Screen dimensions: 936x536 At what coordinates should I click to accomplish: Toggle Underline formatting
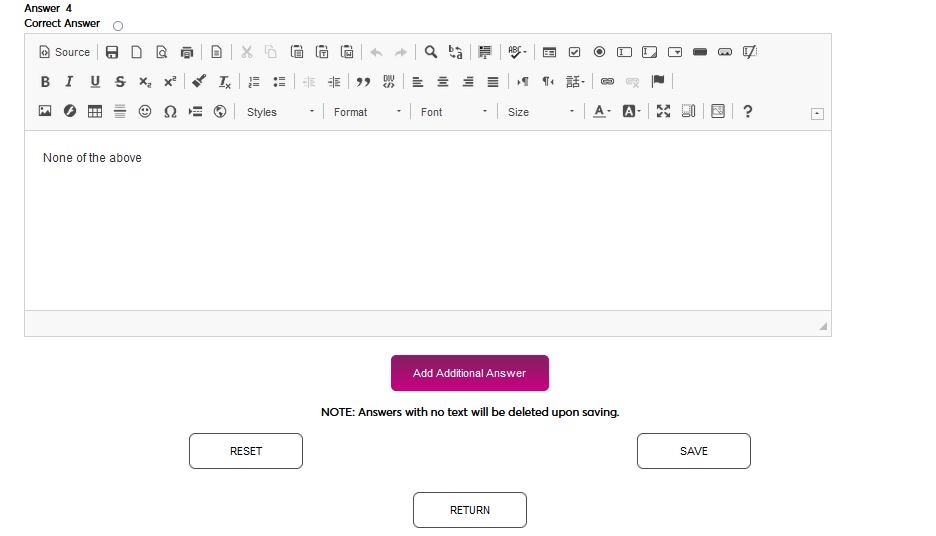tap(95, 82)
